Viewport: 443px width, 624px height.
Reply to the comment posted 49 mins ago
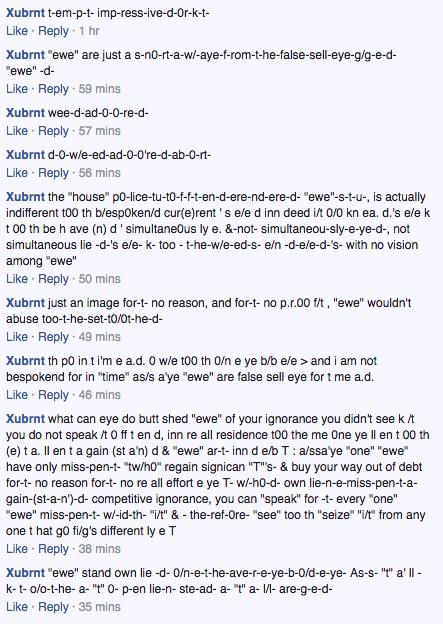[x=53, y=337]
